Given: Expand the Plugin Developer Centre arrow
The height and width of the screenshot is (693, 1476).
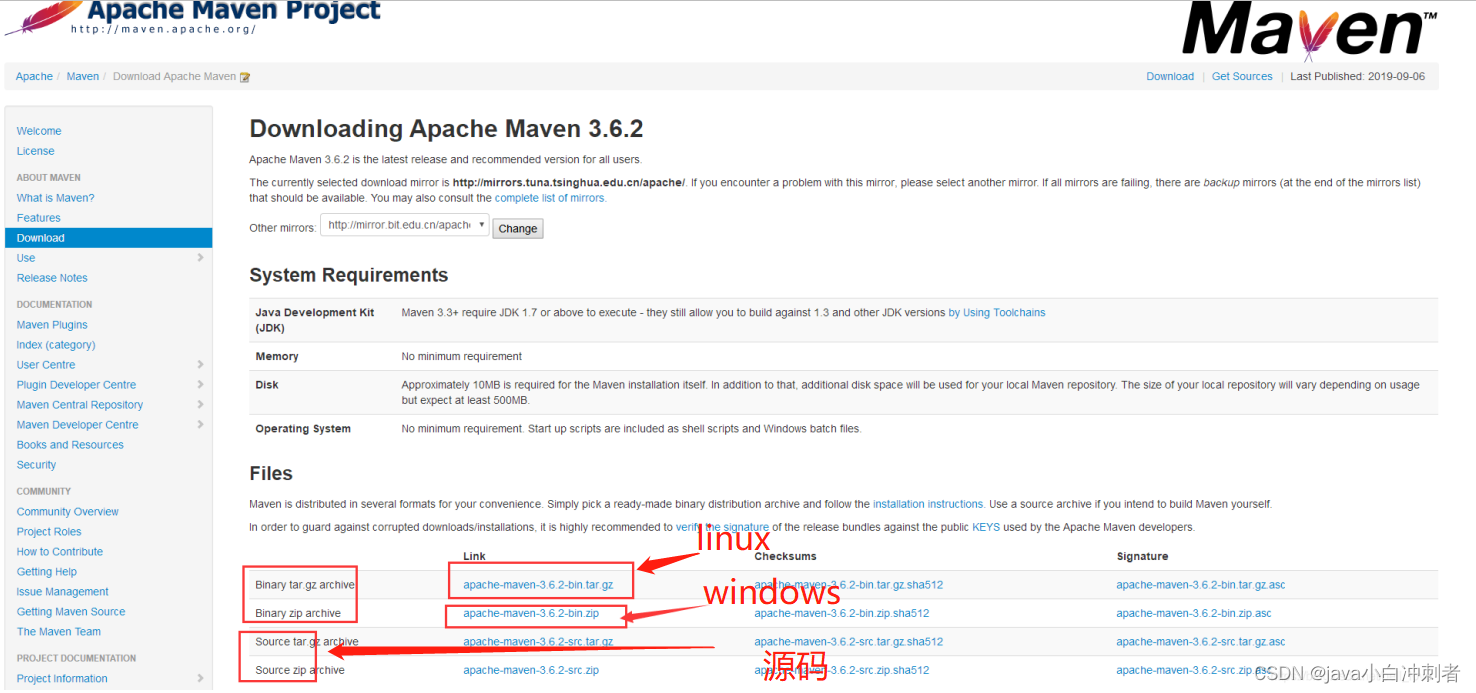Looking at the screenshot, I should click(200, 385).
